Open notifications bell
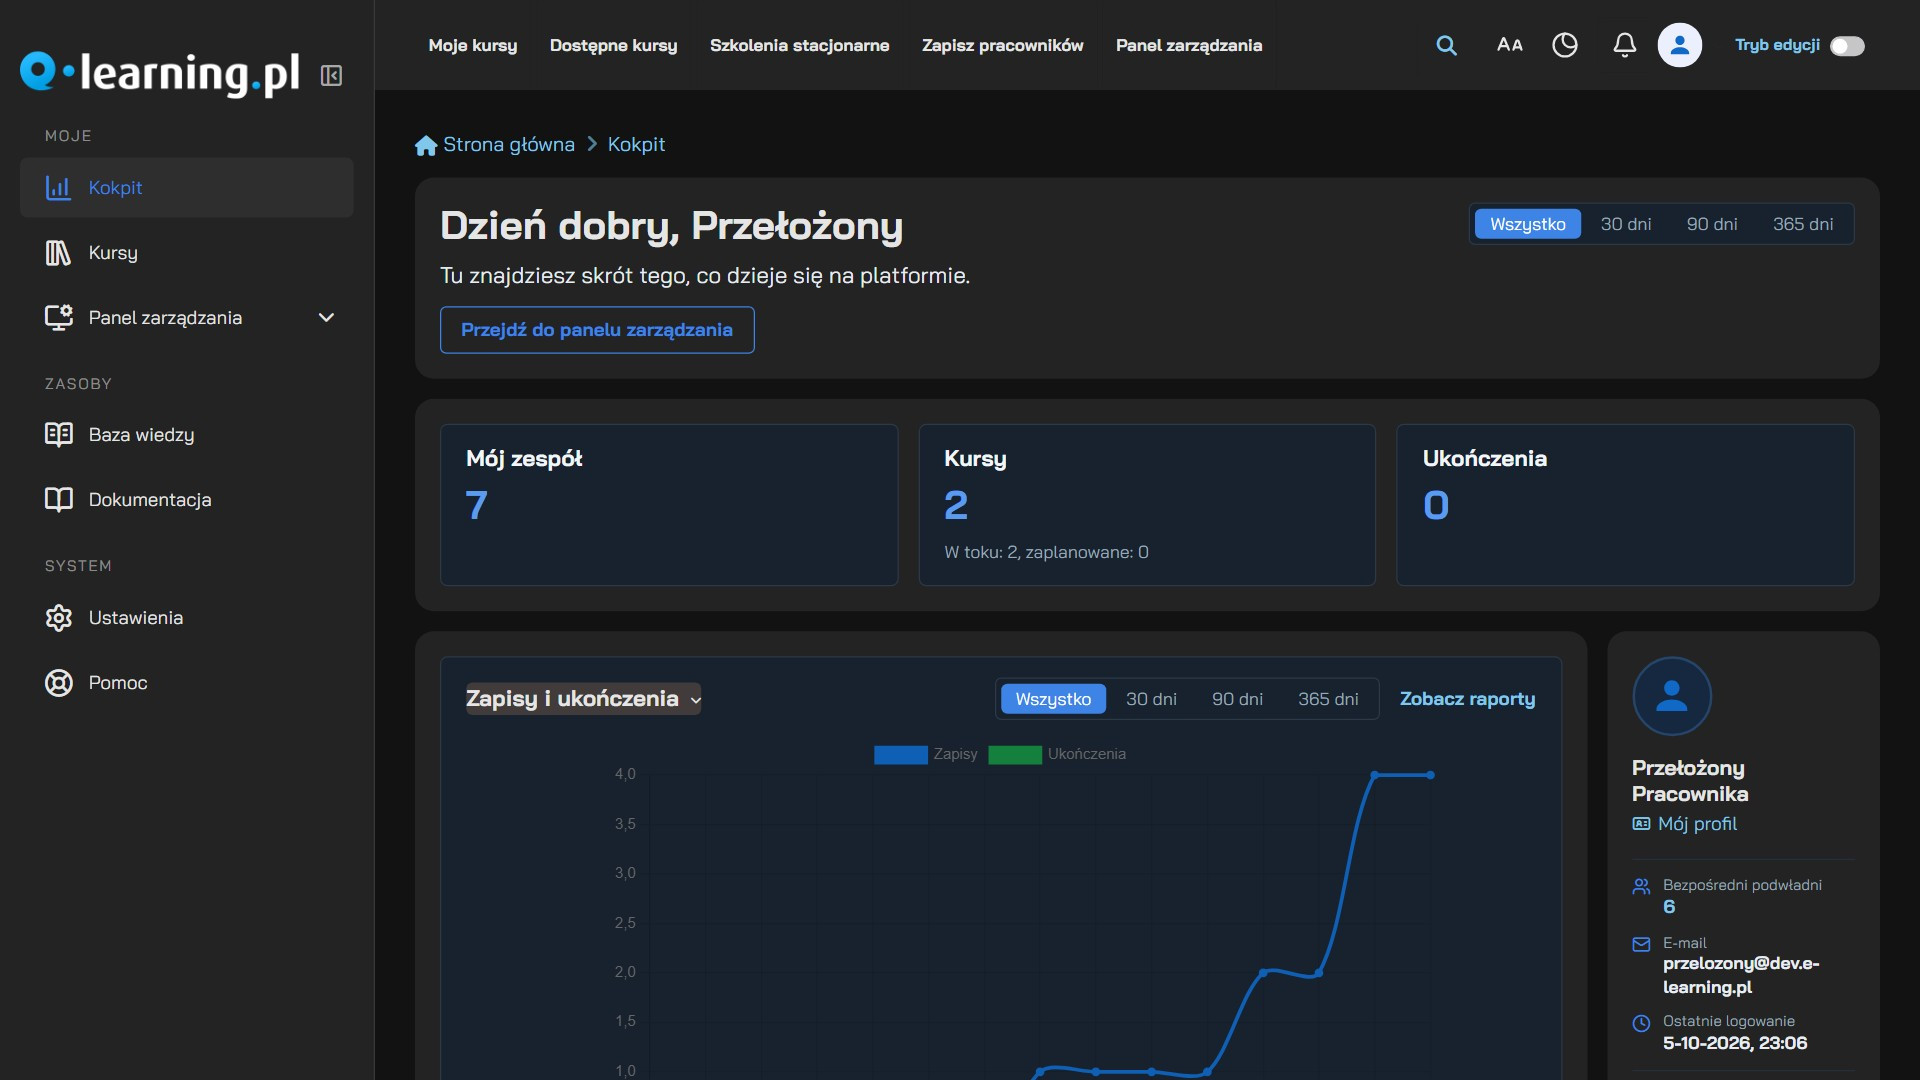1920x1080 pixels. pos(1625,45)
